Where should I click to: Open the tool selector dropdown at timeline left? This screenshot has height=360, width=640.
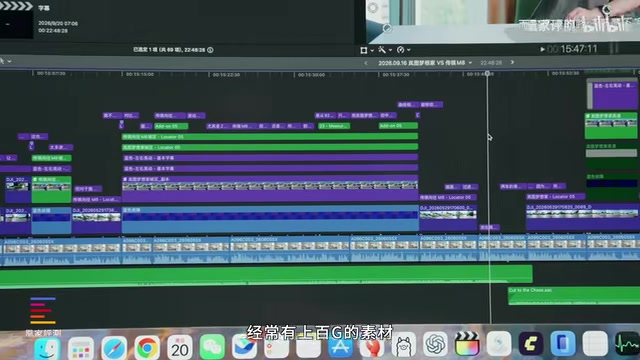click(x=5, y=61)
